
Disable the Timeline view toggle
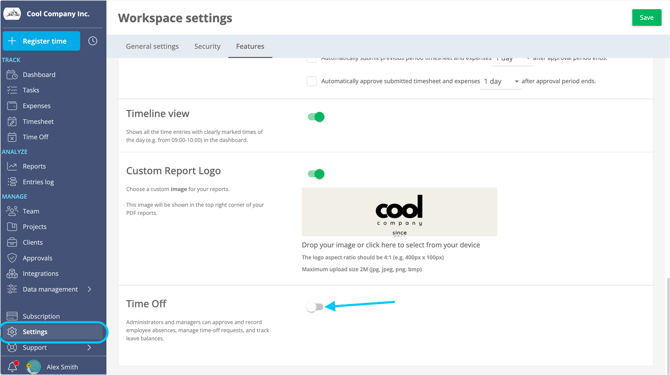coord(316,117)
